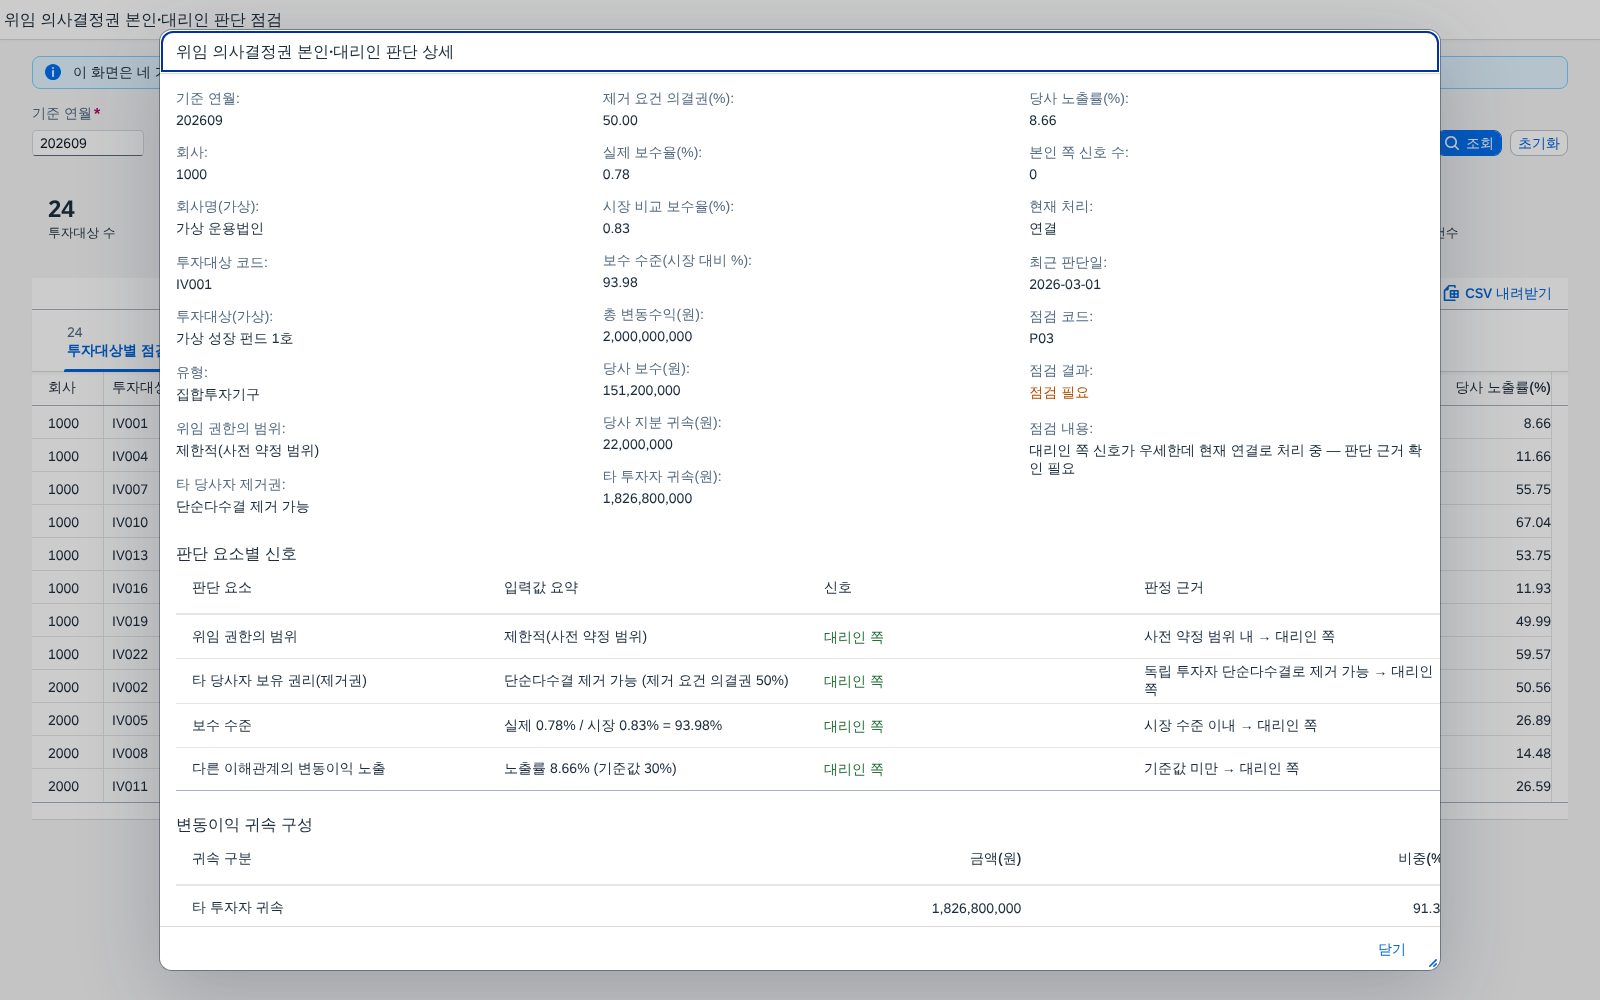Click the dialog resize handle icon

pyautogui.click(x=1432, y=963)
